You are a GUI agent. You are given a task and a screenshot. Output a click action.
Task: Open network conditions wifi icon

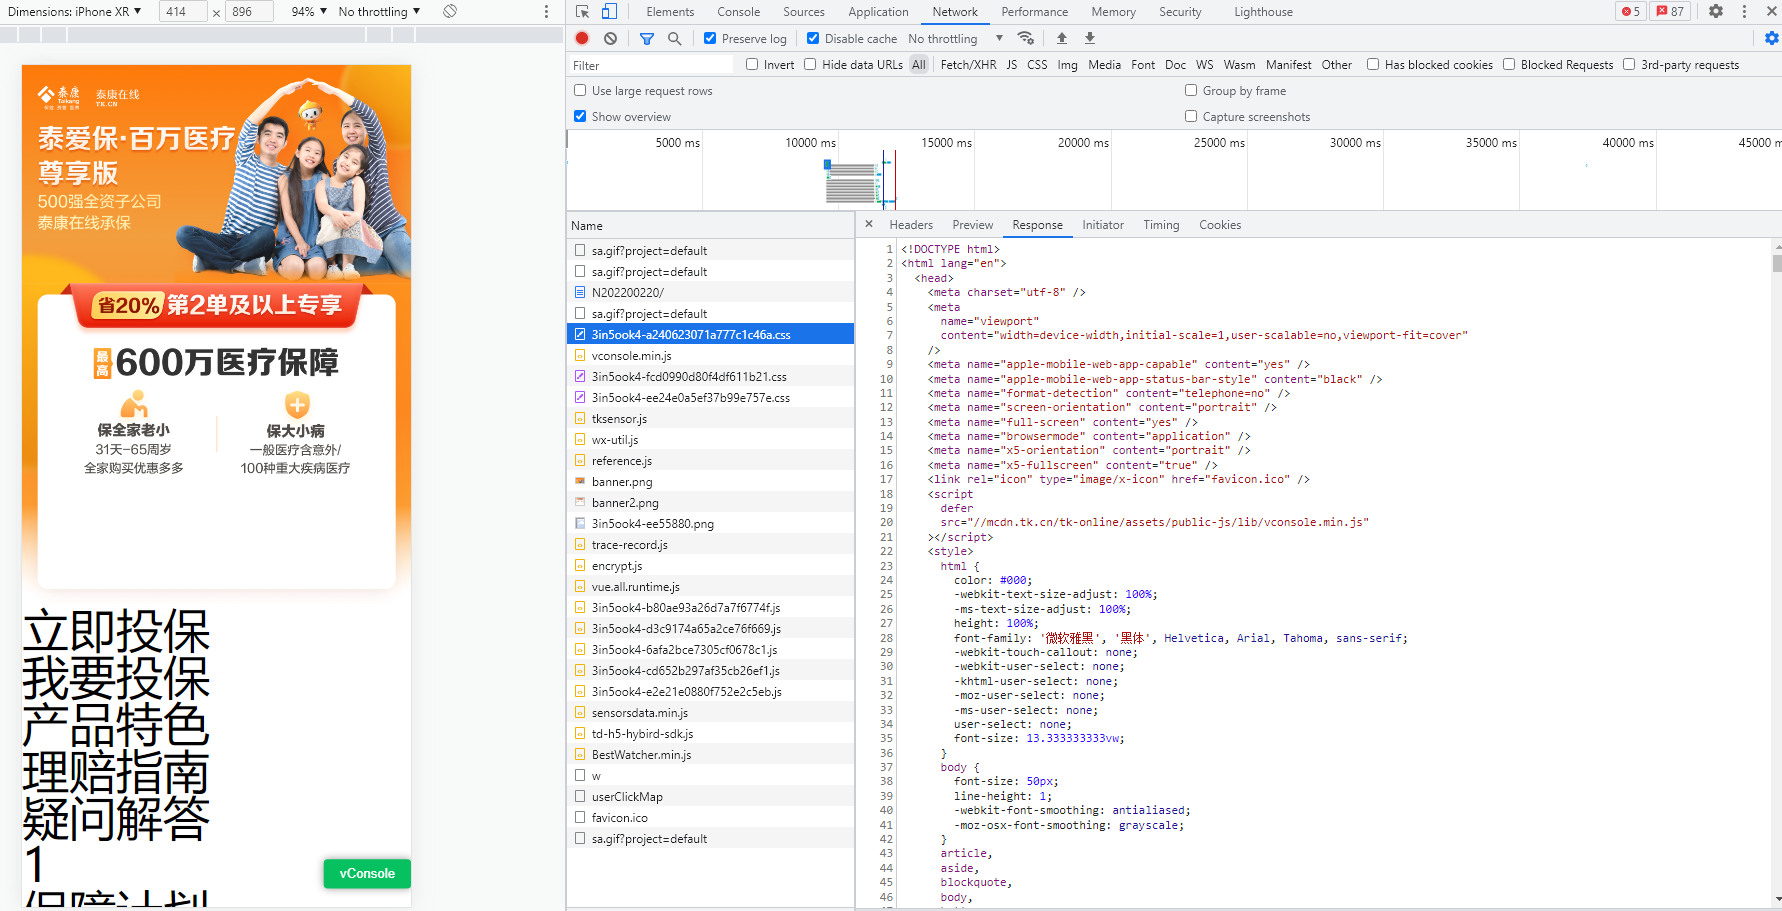coord(1026,38)
